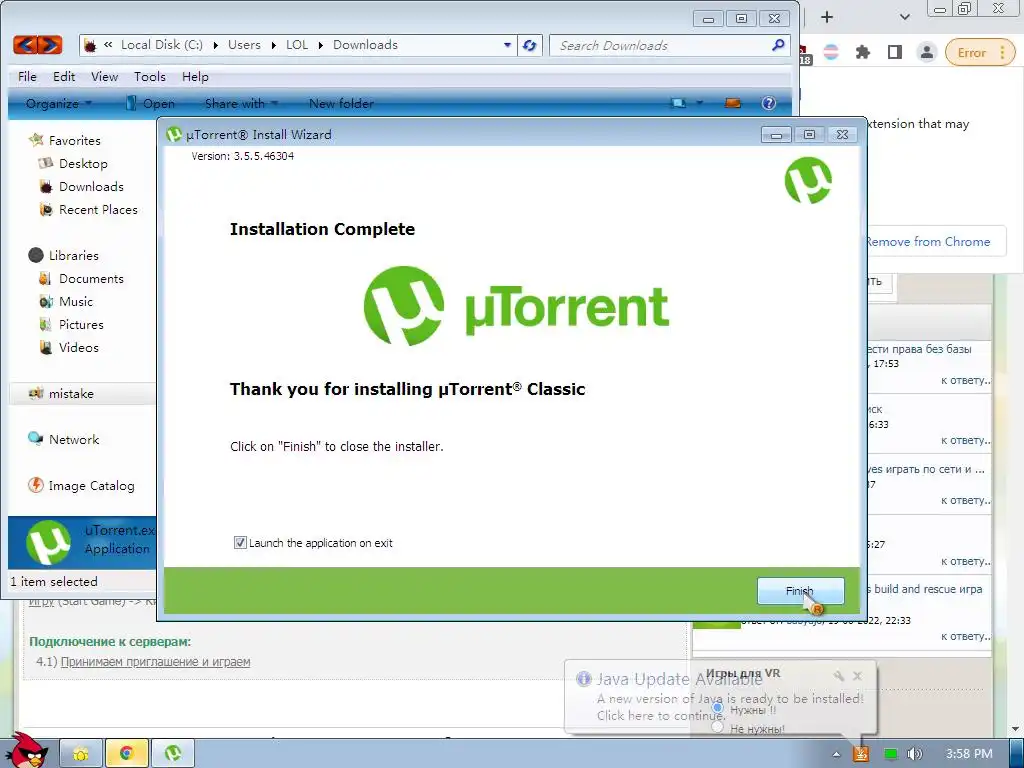
Task: Click the striped flag extension icon in Chrome
Action: tap(831, 52)
